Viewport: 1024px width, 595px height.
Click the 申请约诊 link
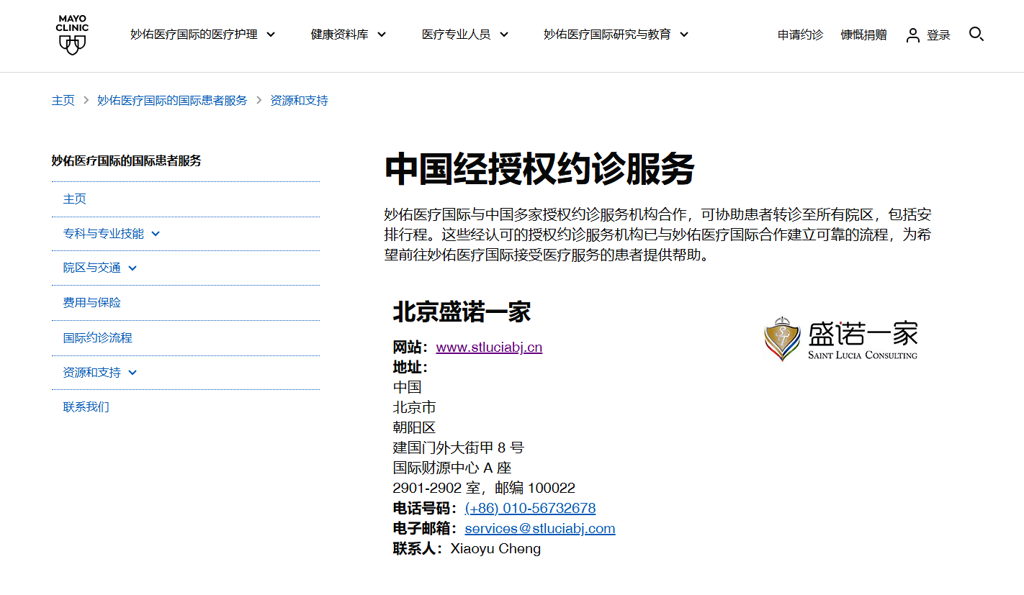tap(800, 35)
